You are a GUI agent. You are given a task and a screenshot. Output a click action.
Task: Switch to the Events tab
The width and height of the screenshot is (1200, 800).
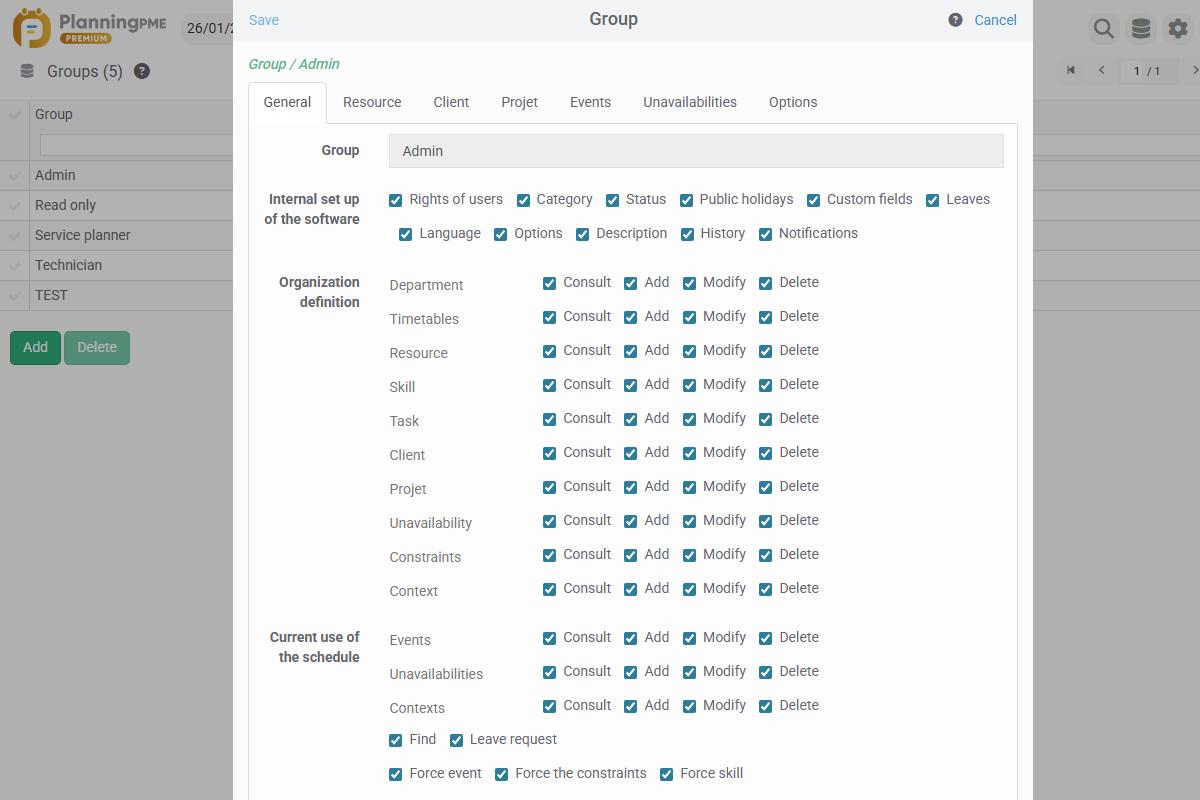[x=590, y=102]
